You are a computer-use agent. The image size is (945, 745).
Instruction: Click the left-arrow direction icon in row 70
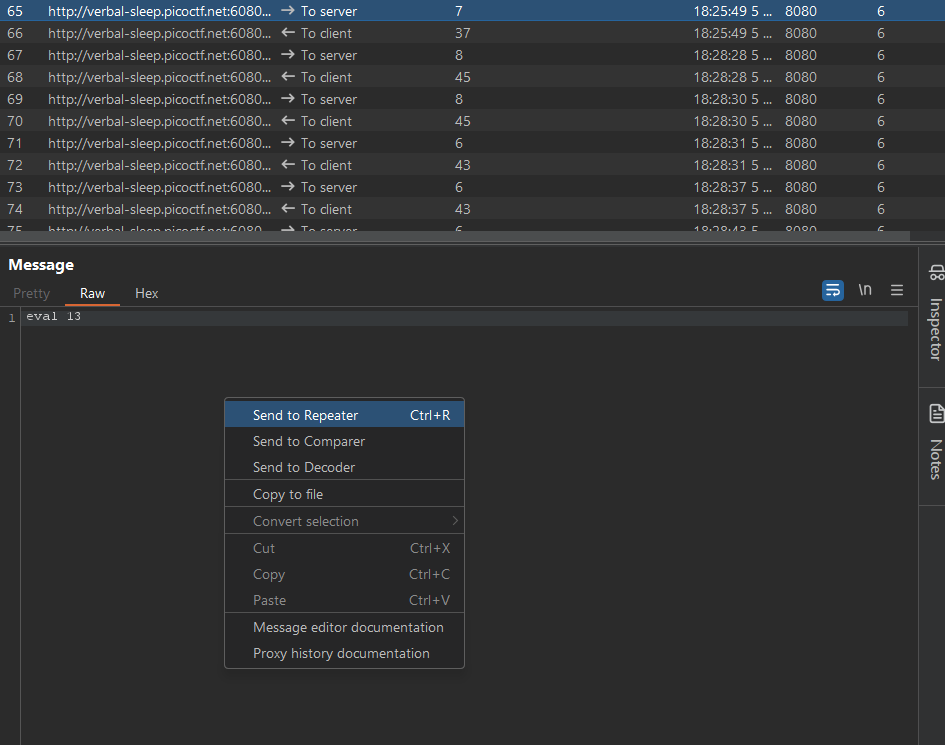click(x=288, y=121)
